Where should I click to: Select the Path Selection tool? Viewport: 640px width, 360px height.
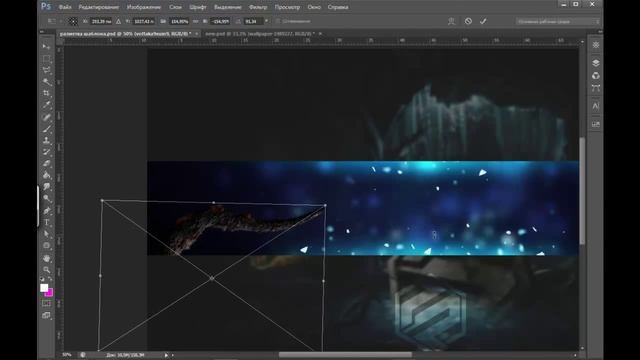click(x=47, y=234)
